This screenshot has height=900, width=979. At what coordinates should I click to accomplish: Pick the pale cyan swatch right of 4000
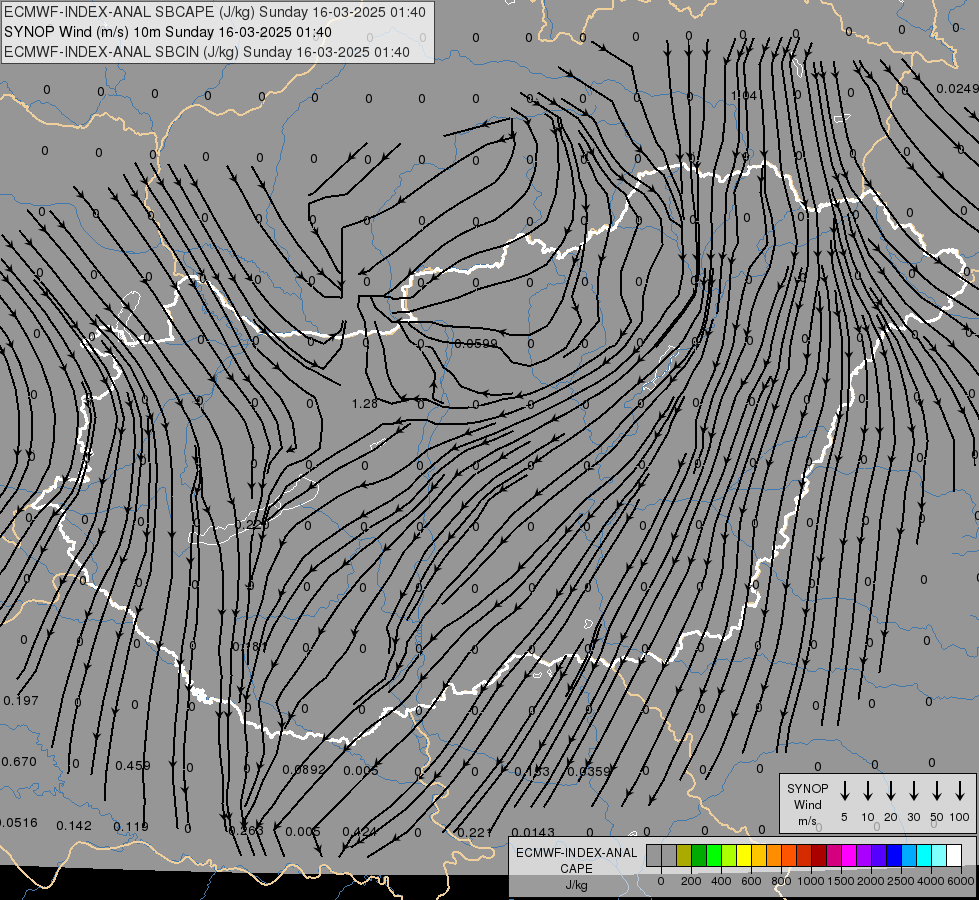[939, 856]
